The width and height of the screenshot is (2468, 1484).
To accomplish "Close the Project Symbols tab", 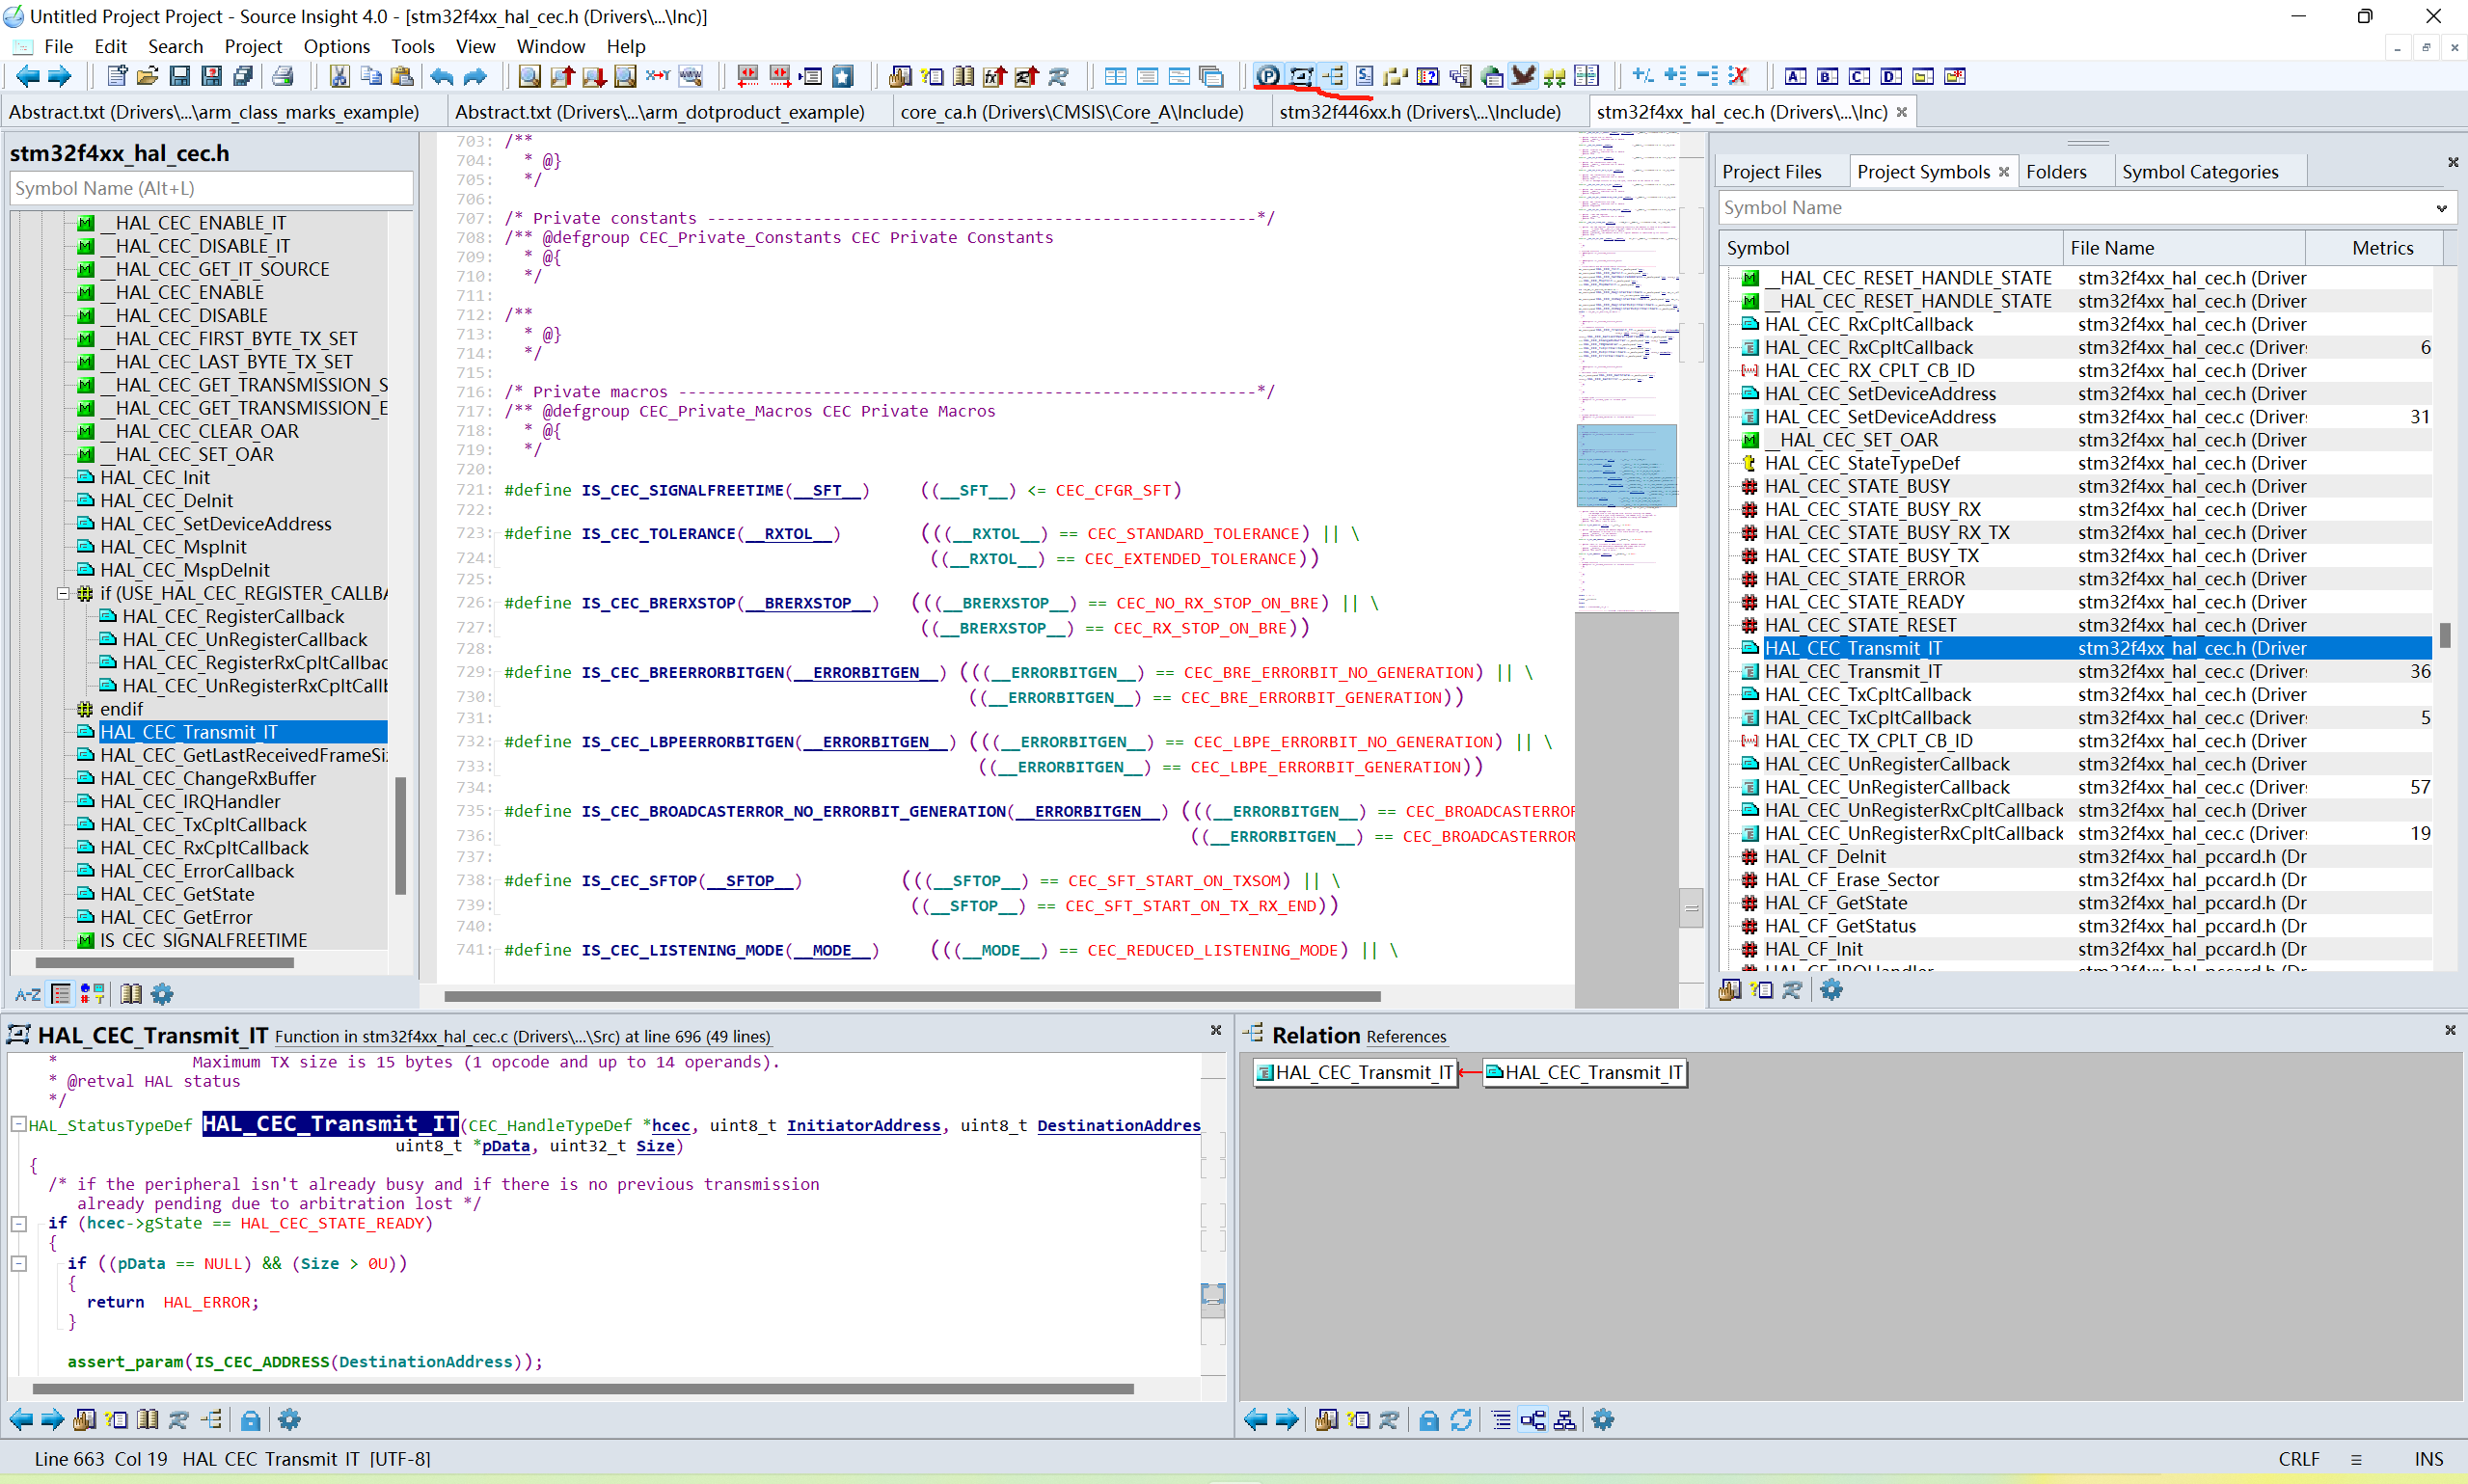I will [2003, 172].
